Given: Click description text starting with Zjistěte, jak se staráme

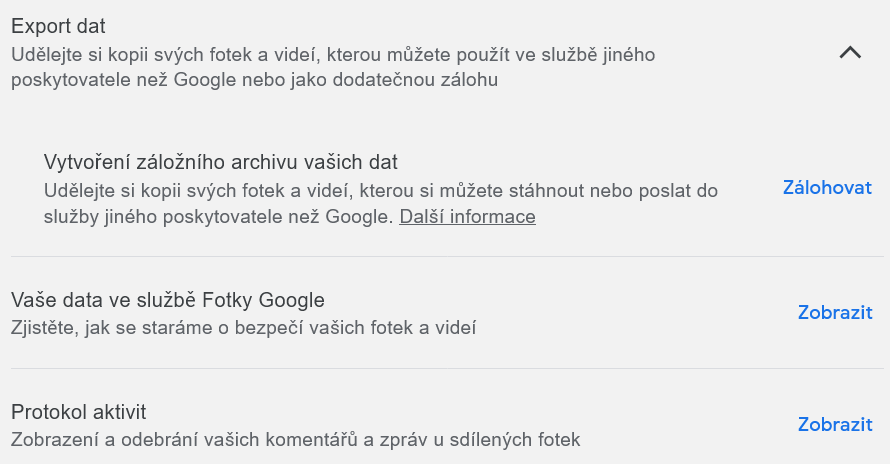Looking at the screenshot, I should (243, 327).
